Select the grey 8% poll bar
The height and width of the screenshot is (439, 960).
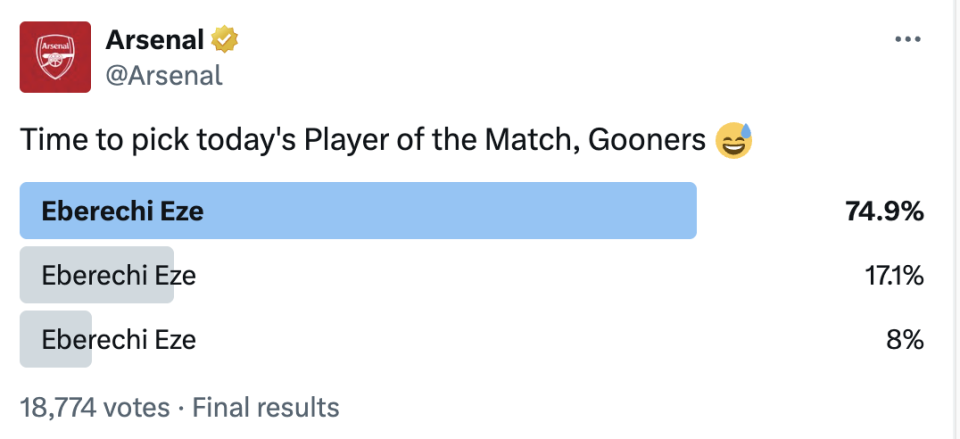pos(56,339)
